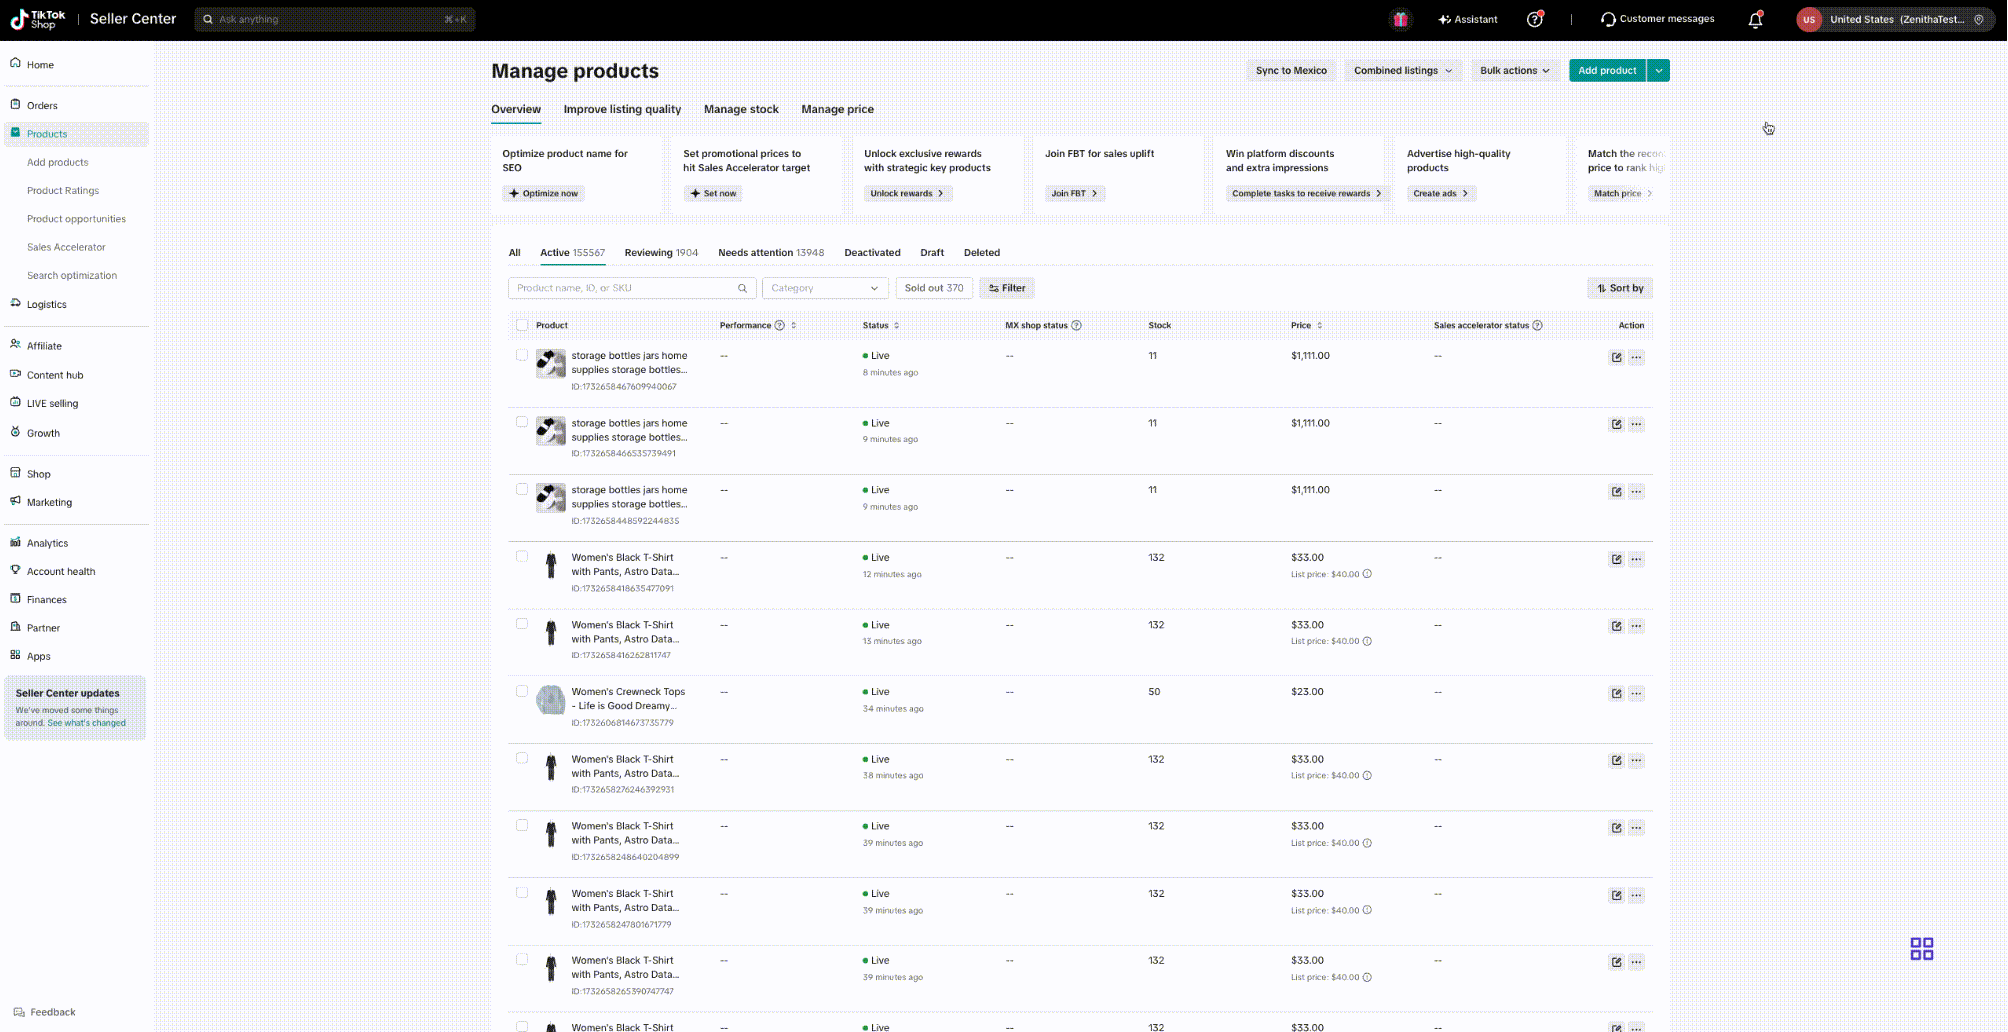Click edit icon for product ID 1732658467609940067
This screenshot has height=1032, width=2008.
tap(1616, 357)
